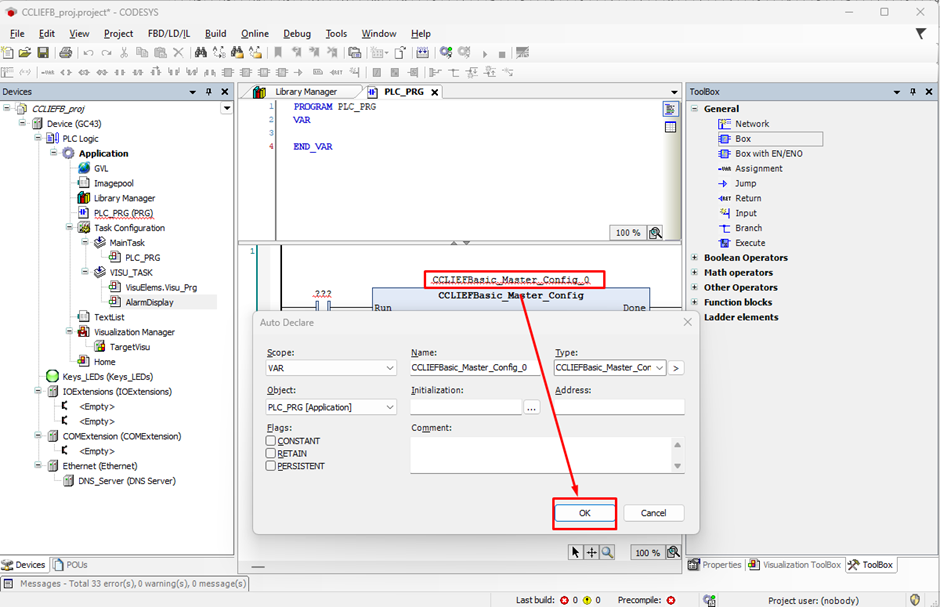Screen dimensions: 940x607
Task: Collapse the General toolbox group
Action: (694, 108)
